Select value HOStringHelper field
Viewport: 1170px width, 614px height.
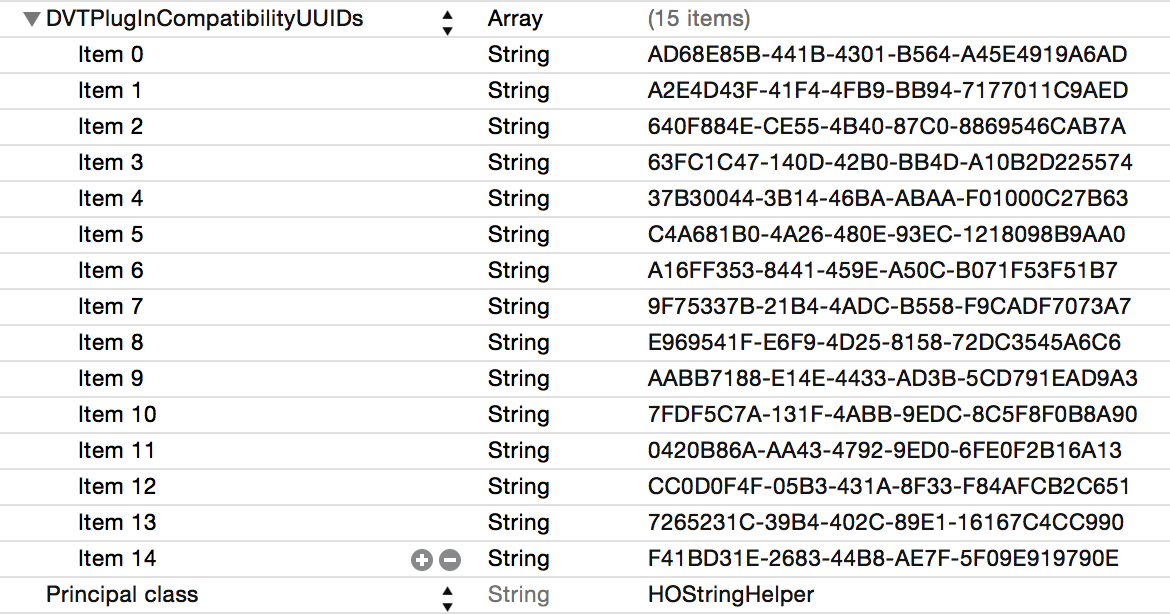[731, 595]
